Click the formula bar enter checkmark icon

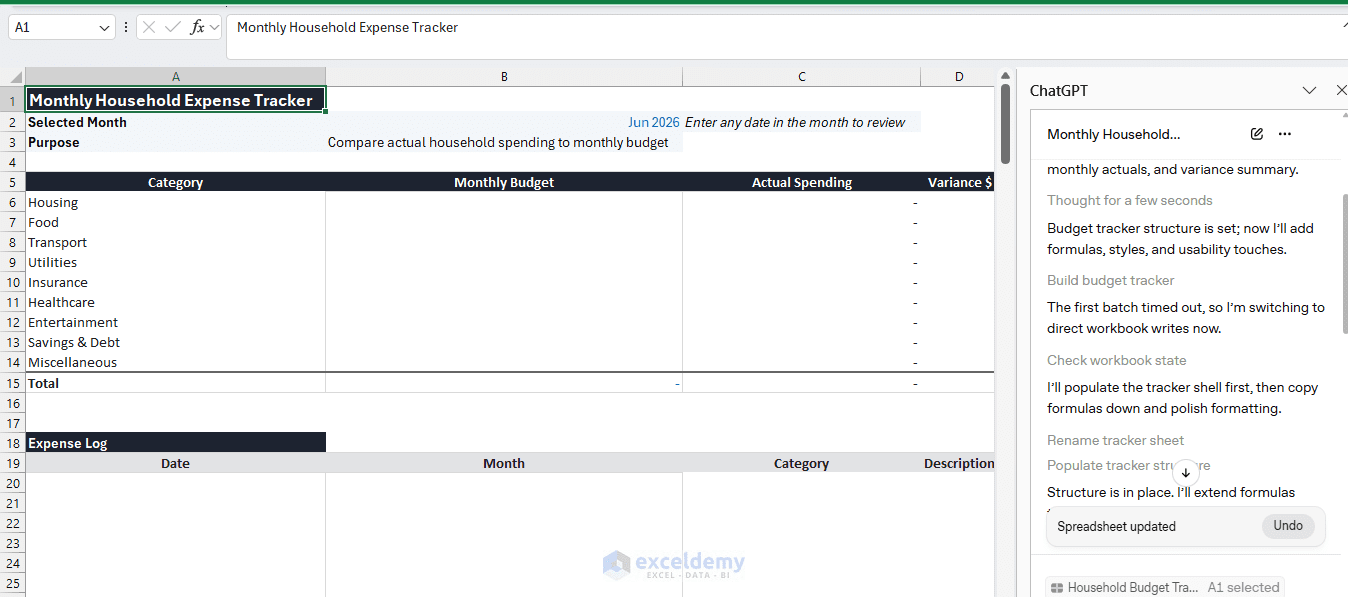173,28
